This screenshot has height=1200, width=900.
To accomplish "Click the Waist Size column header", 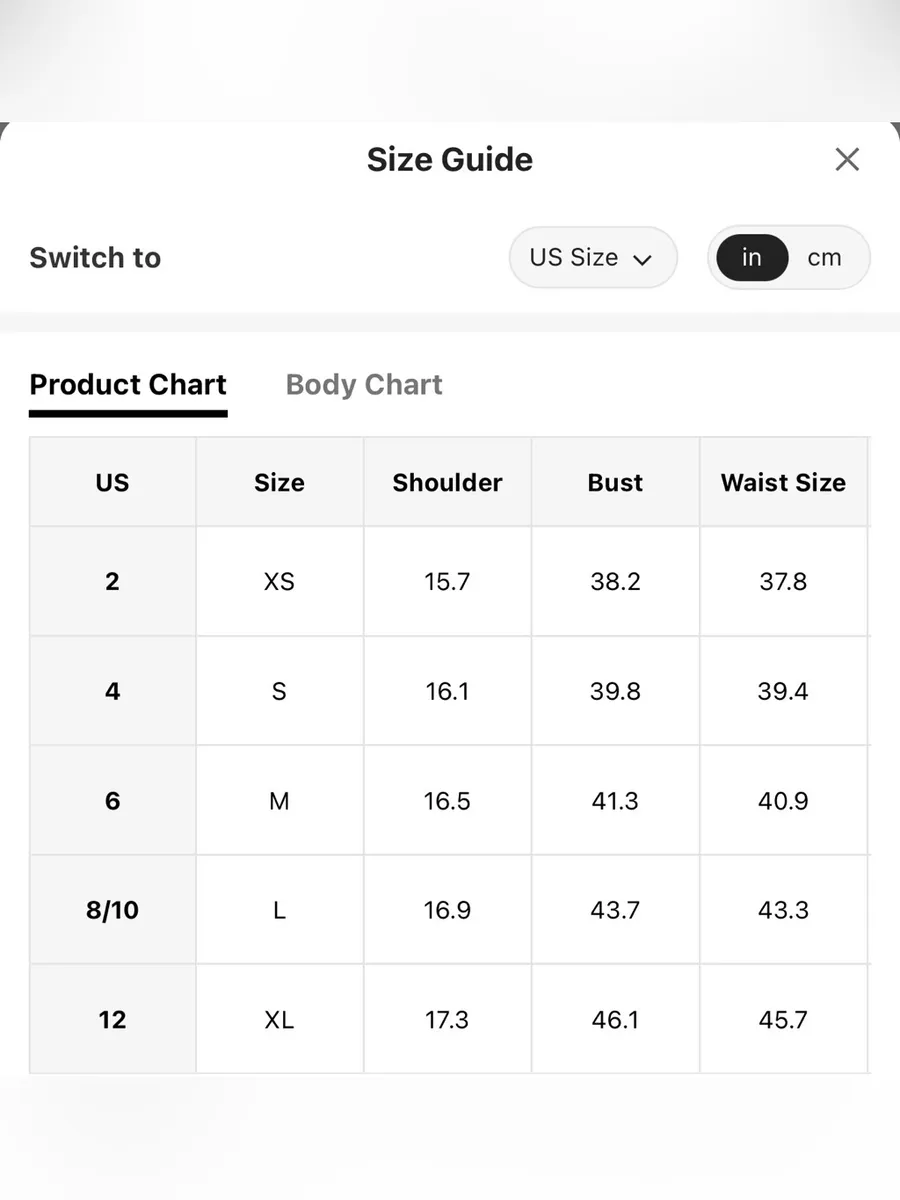I will [783, 482].
